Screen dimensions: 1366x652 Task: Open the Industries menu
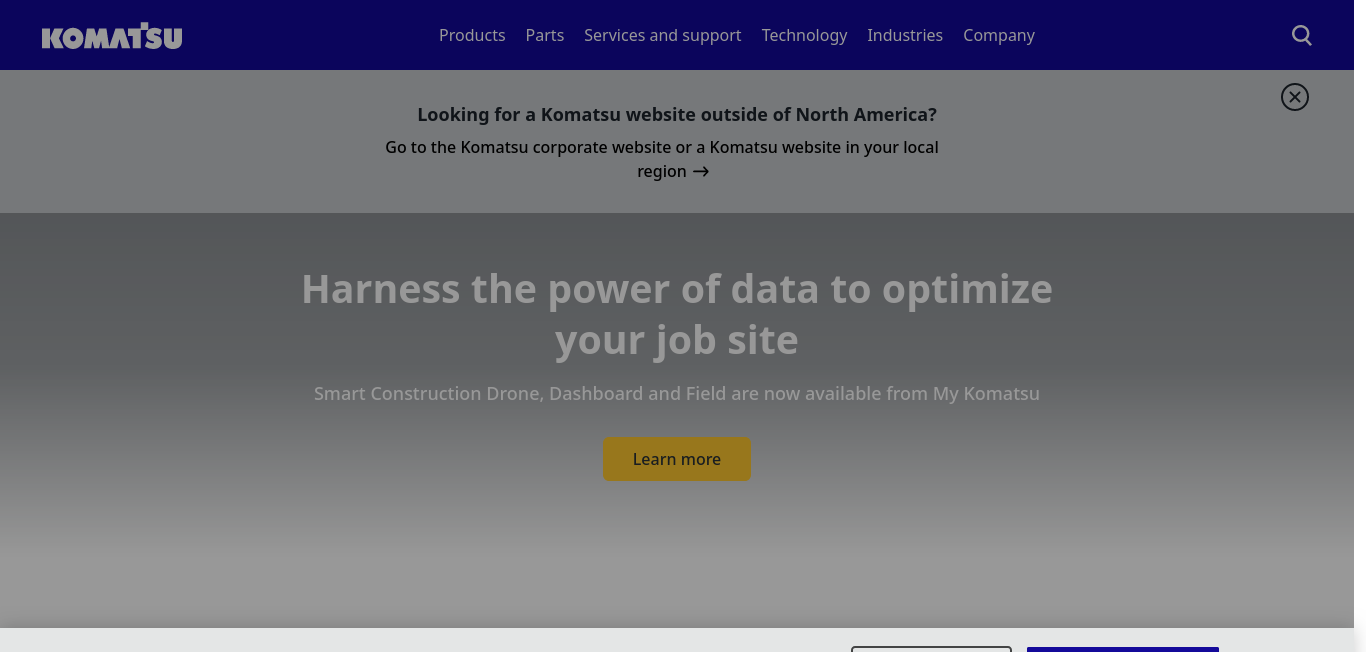tap(905, 35)
